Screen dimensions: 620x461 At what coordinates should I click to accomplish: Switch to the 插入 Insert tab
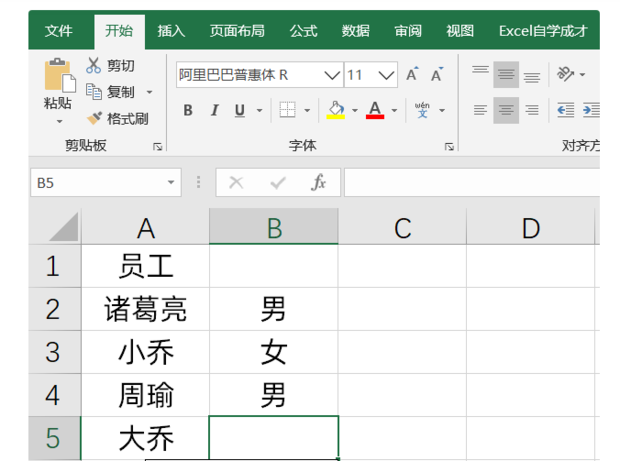[171, 30]
